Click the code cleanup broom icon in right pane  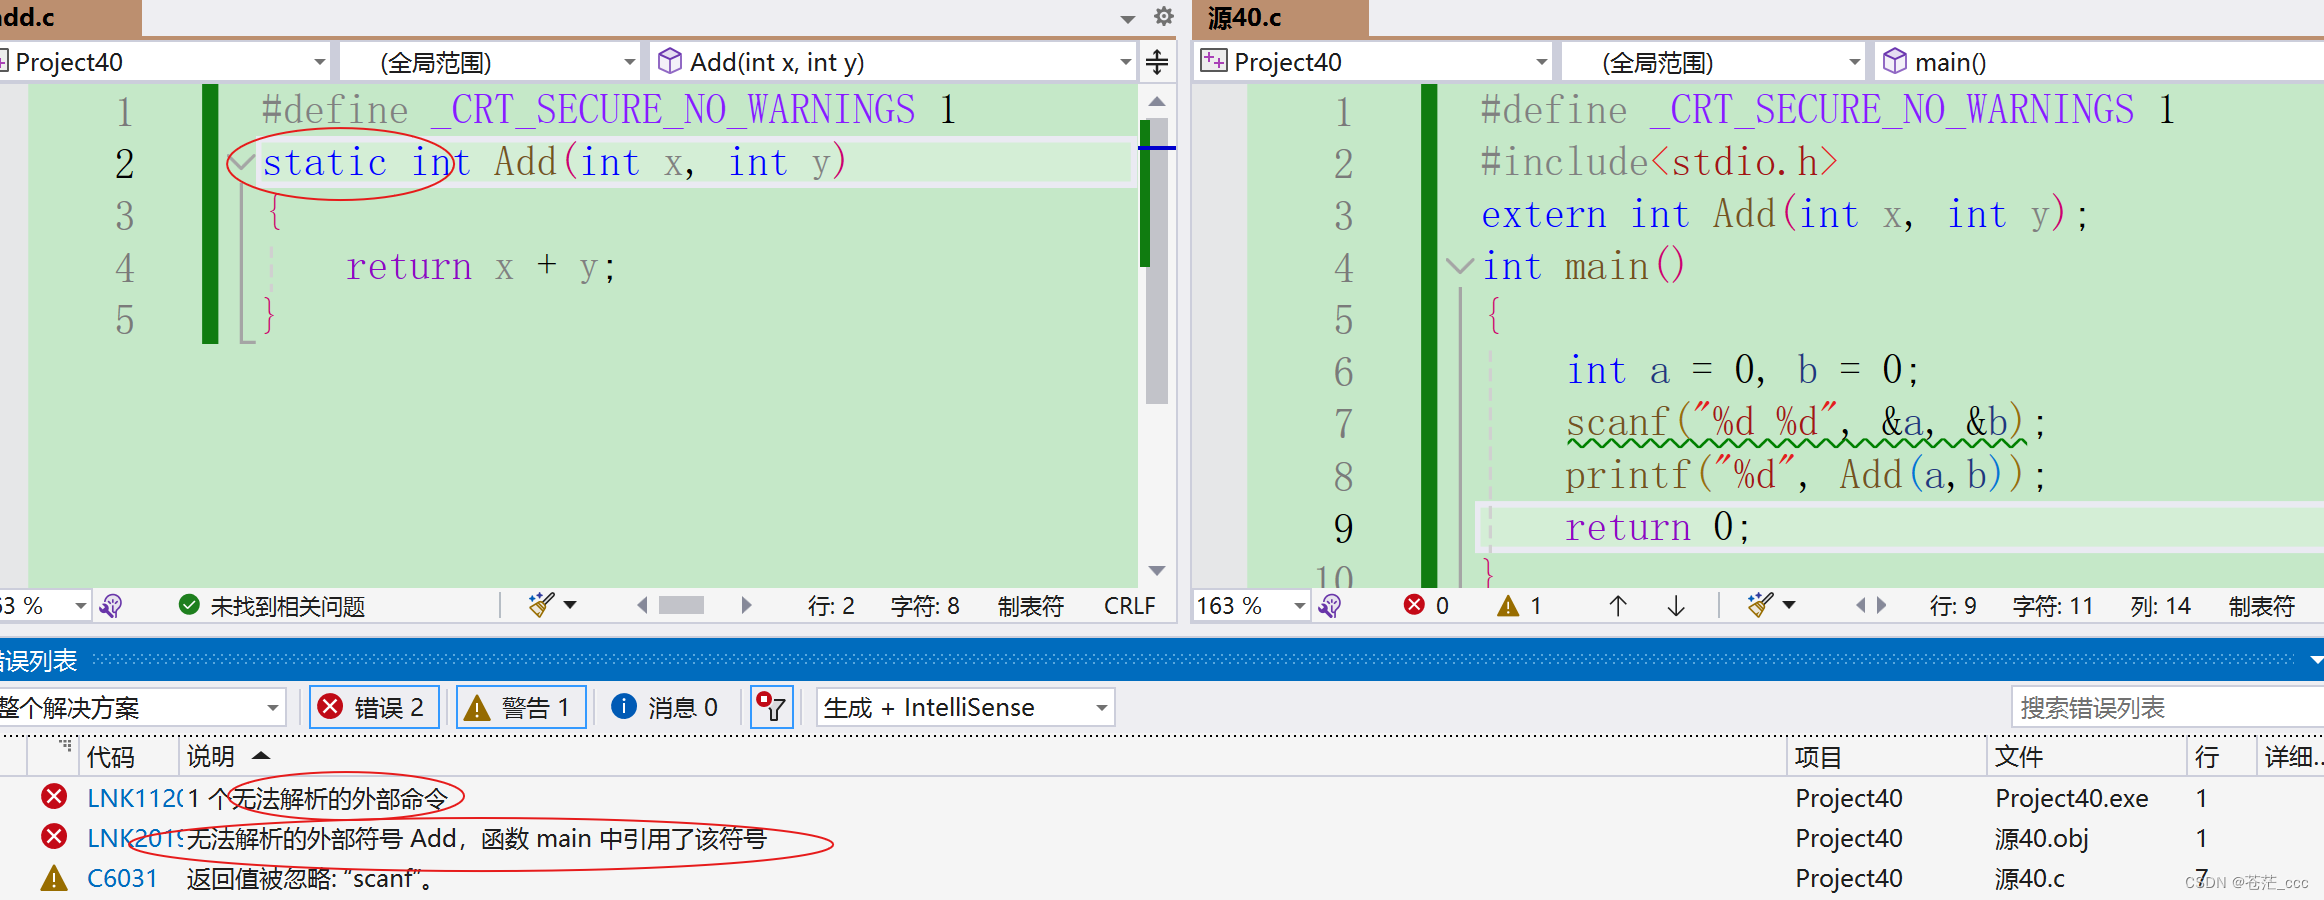tap(1761, 604)
